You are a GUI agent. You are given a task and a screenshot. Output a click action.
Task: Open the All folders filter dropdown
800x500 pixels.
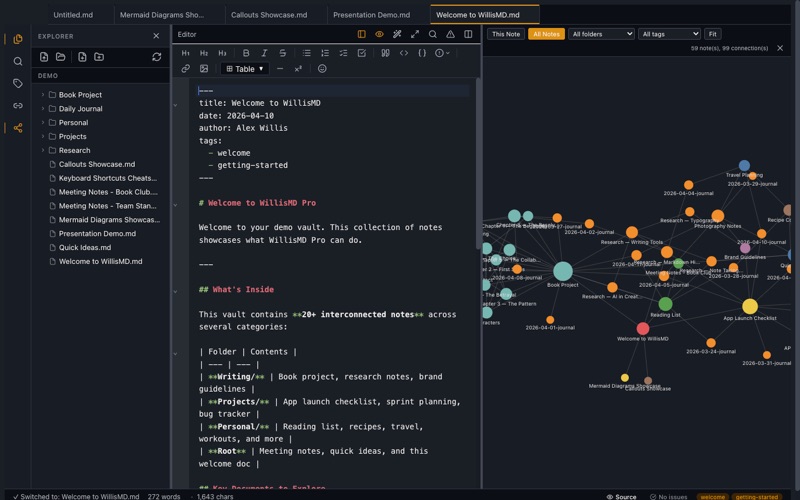tap(602, 34)
